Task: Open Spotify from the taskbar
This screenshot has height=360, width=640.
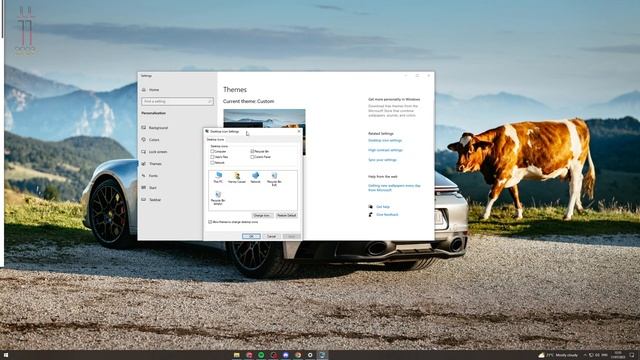Action: 261,355
